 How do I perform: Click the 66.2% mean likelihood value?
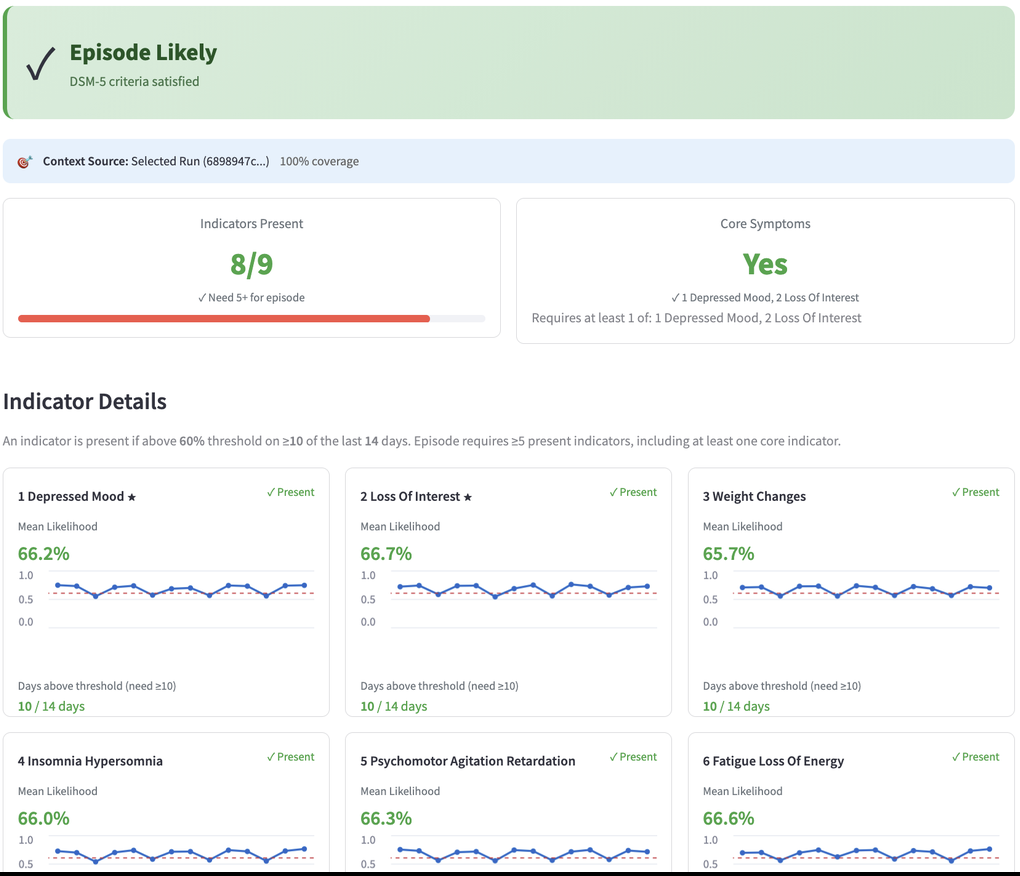[x=44, y=554]
